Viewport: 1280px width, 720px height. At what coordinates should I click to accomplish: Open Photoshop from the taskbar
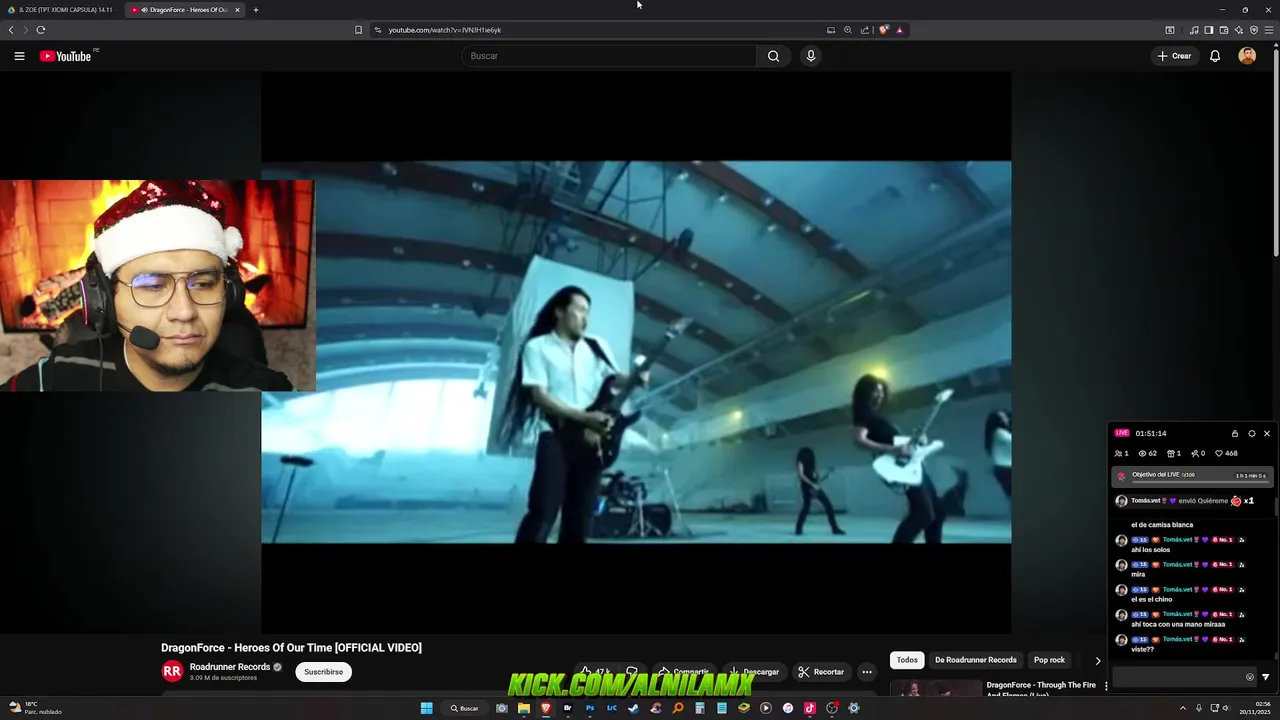tap(590, 708)
